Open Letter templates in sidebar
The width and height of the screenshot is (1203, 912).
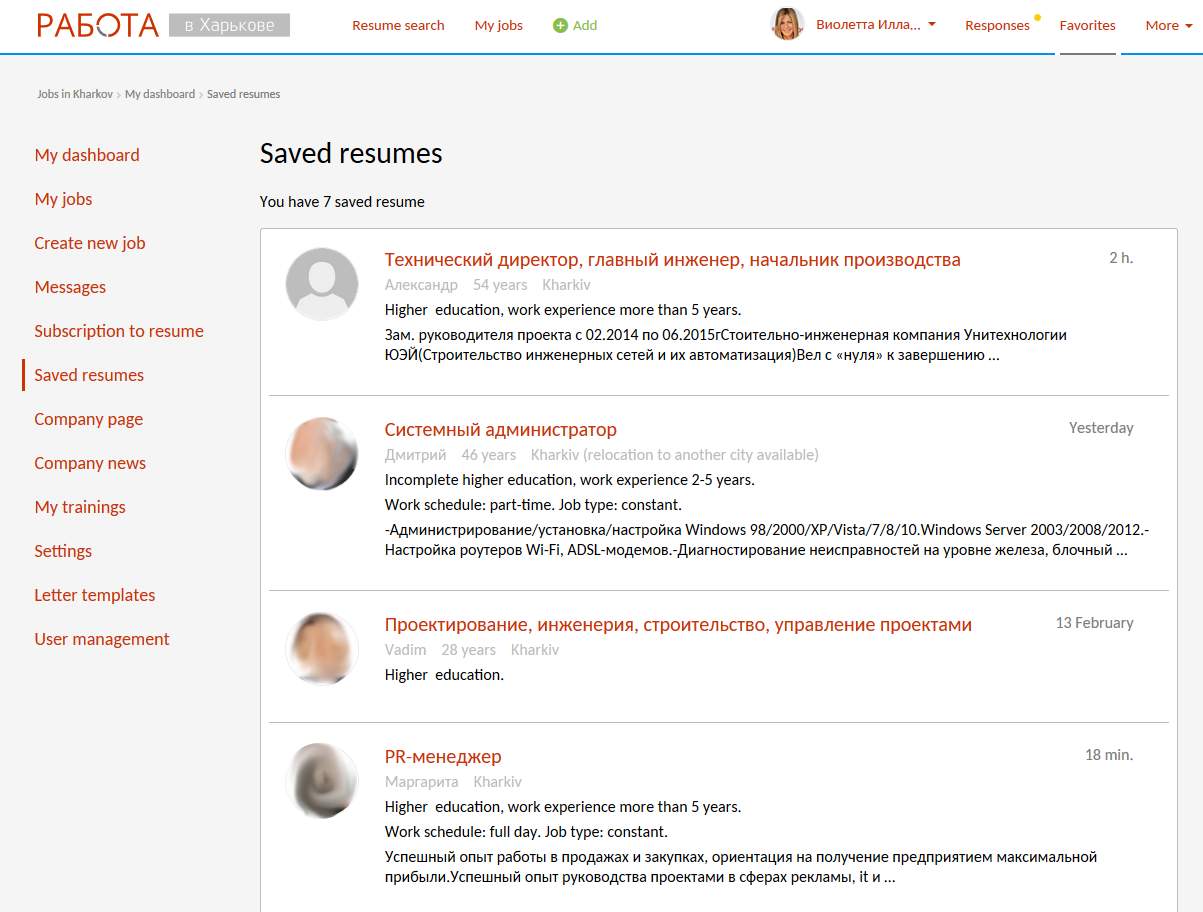[95, 595]
